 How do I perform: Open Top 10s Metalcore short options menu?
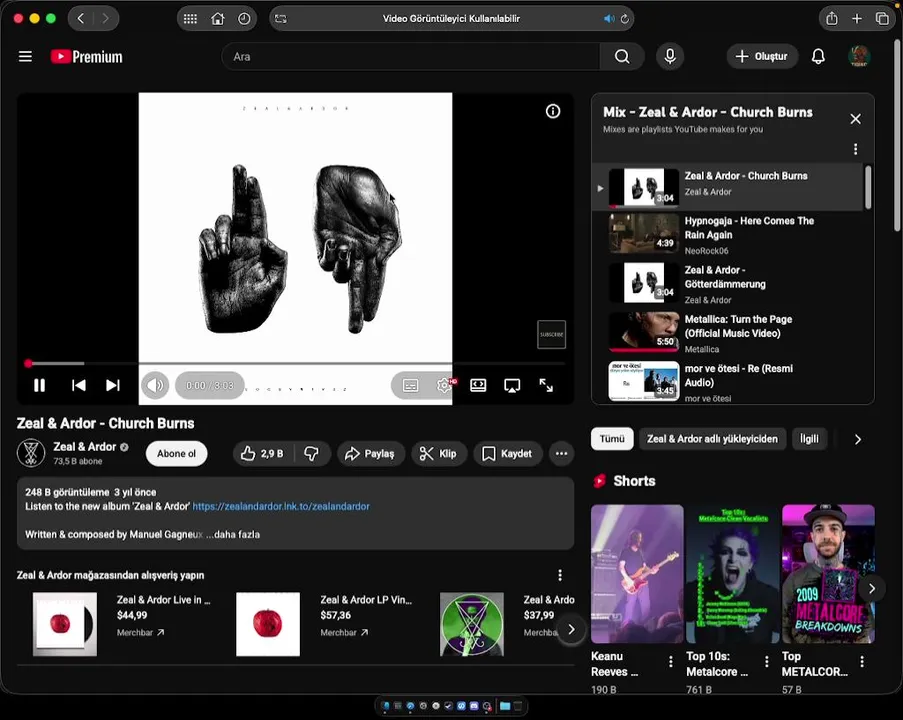pos(766,662)
